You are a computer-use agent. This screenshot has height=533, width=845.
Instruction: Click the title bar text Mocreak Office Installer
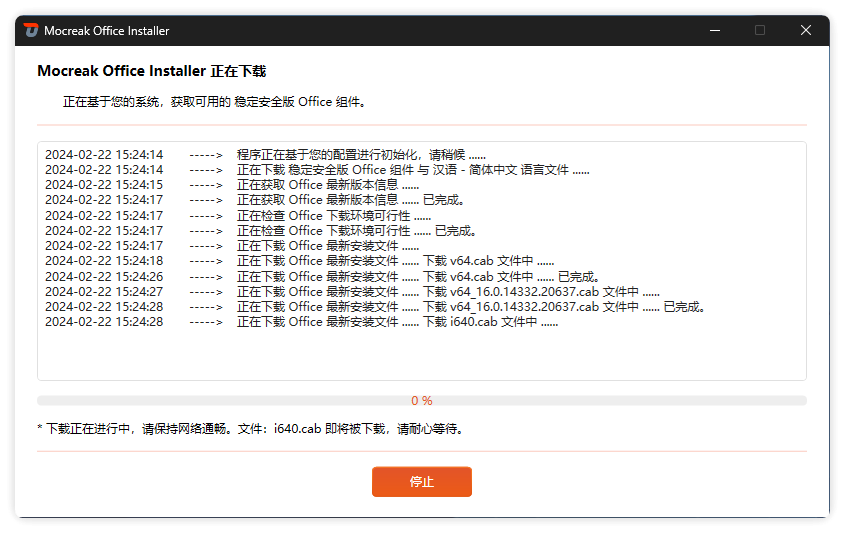tap(107, 31)
